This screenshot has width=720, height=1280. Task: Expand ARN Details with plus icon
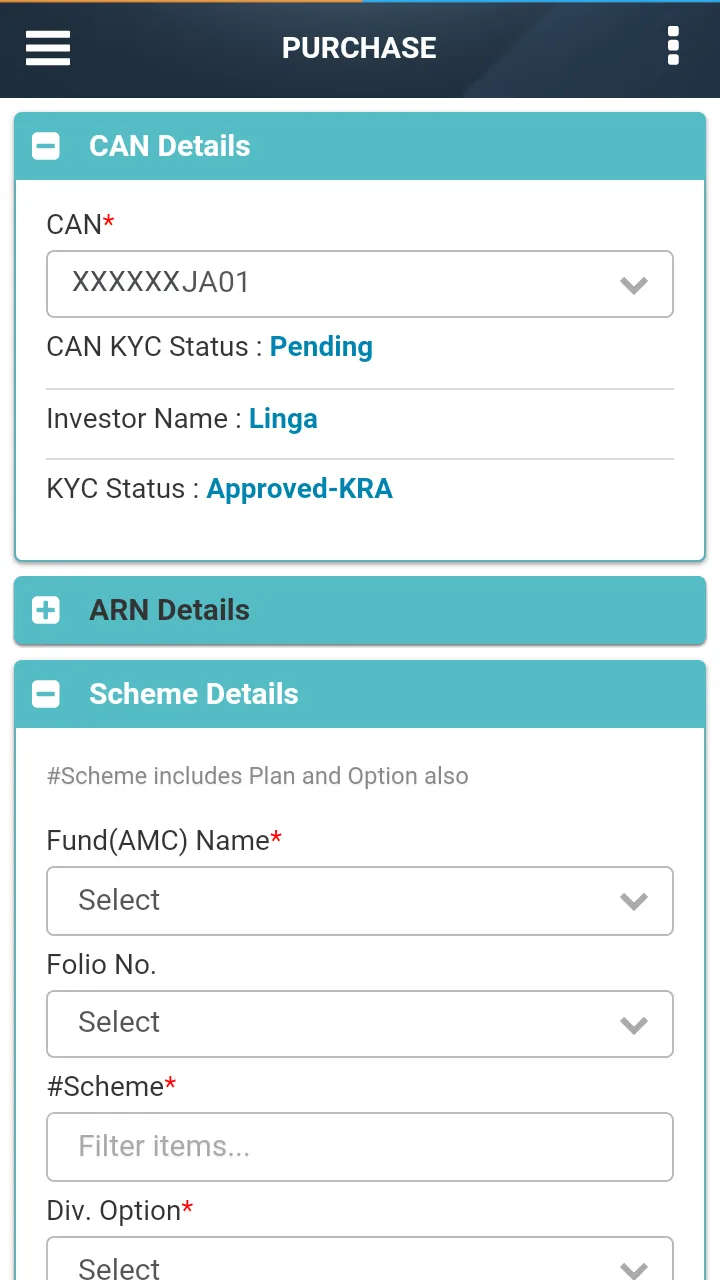[46, 610]
